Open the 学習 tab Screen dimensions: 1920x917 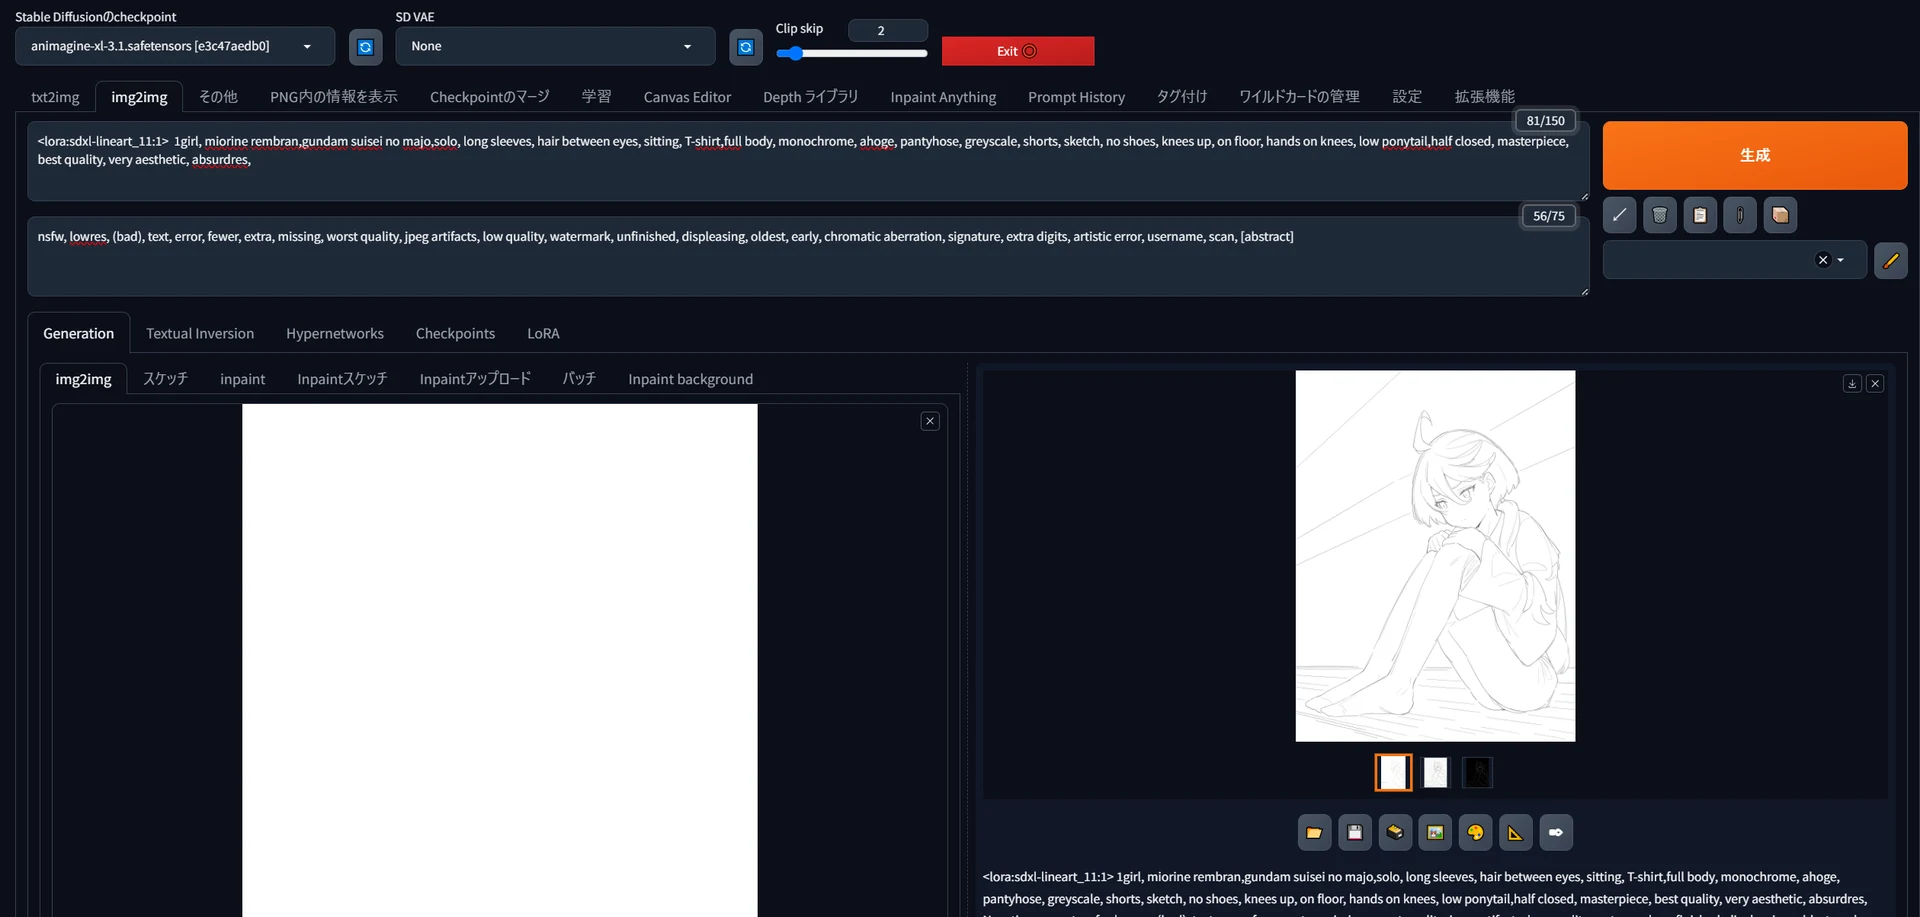[596, 97]
